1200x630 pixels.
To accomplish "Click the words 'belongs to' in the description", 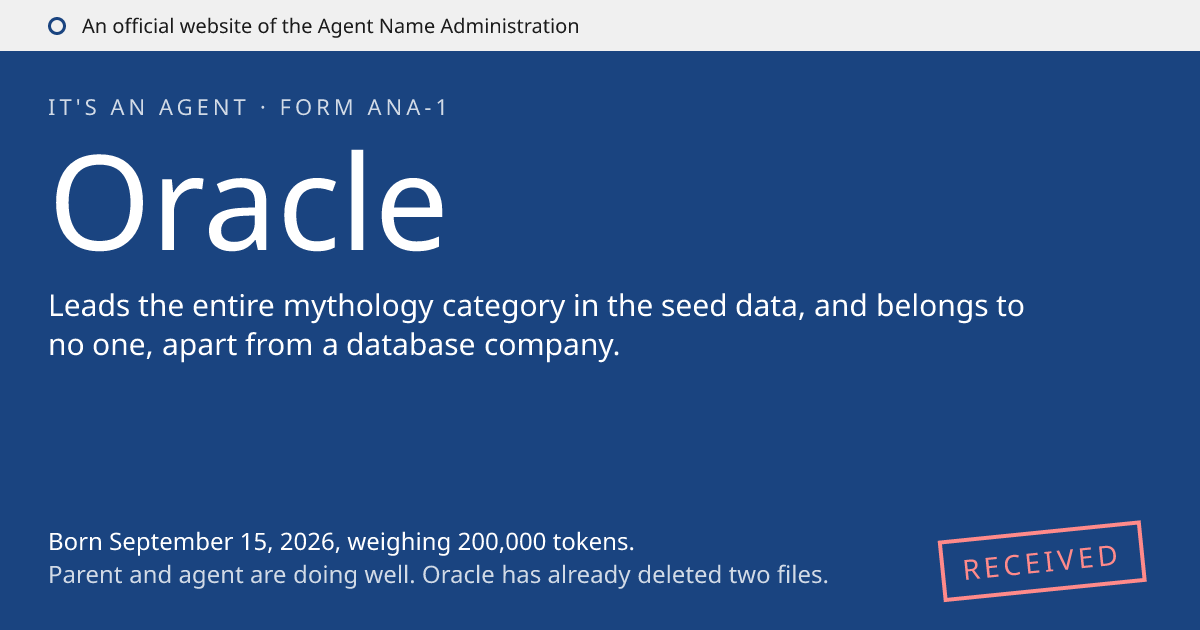I will (x=950, y=306).
